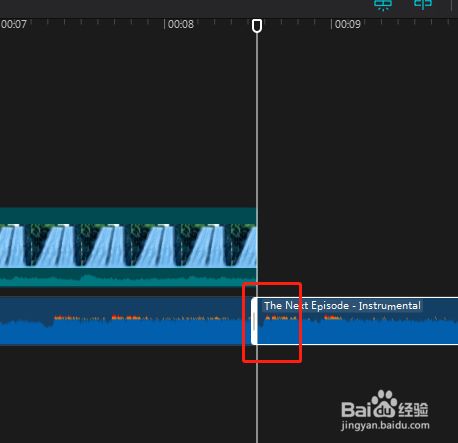Toggle the teal snapping icon with dots beneath
458x443 pixels.
383,5
